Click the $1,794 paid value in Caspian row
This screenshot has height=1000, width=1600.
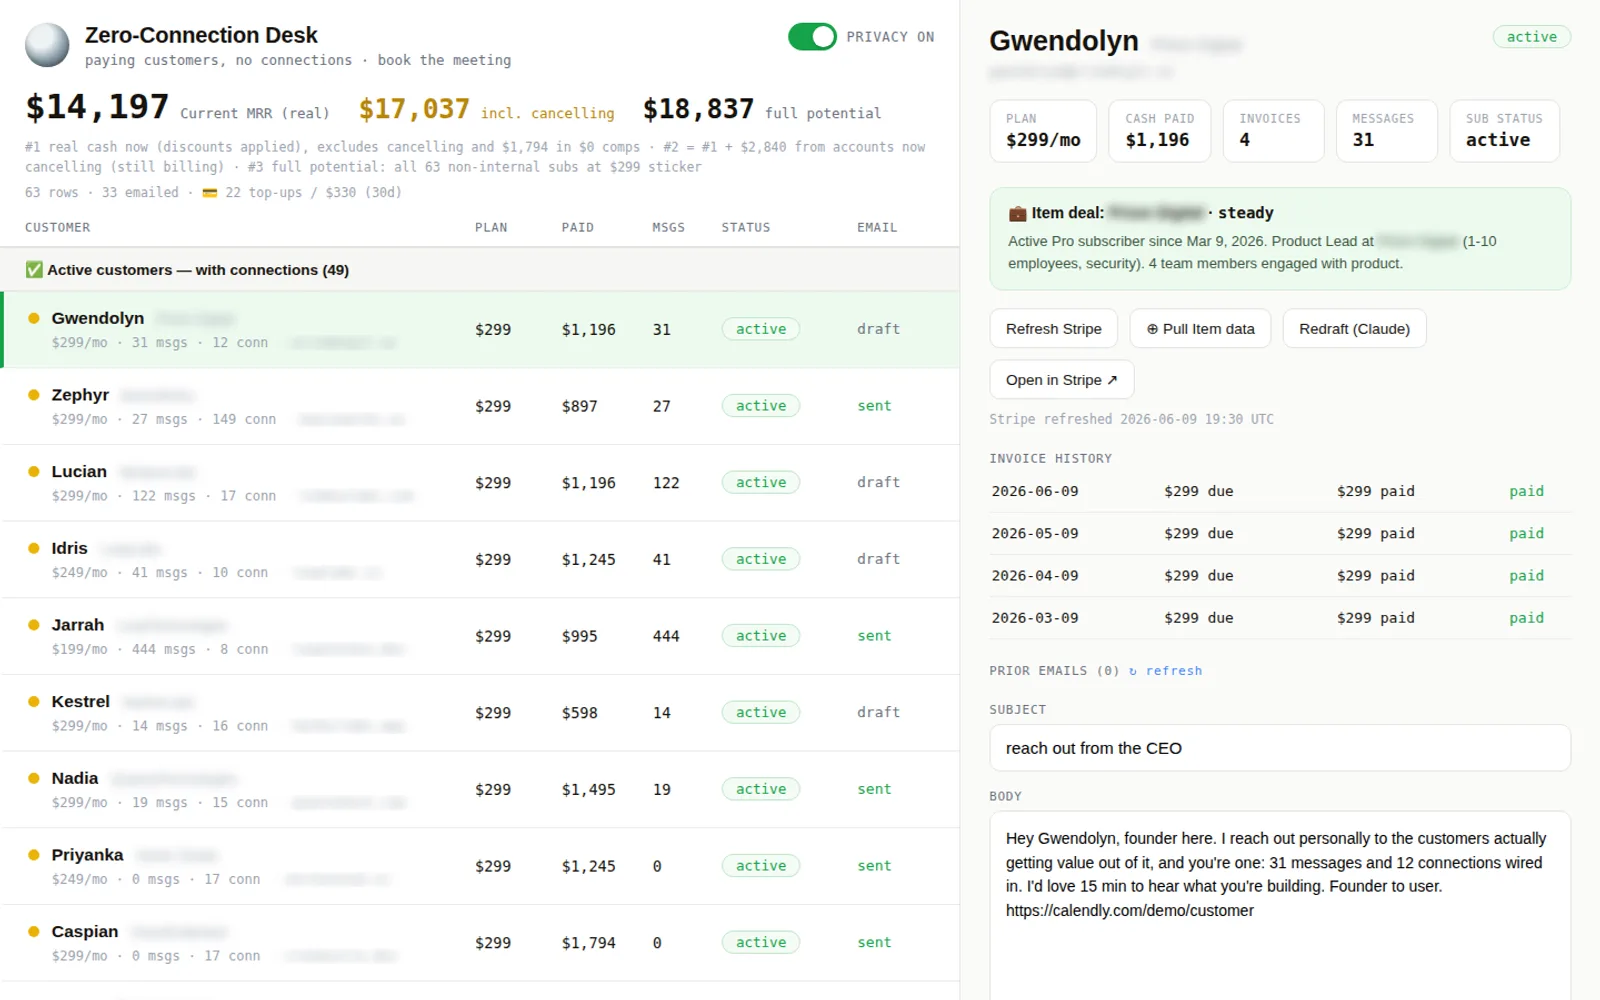(x=588, y=943)
